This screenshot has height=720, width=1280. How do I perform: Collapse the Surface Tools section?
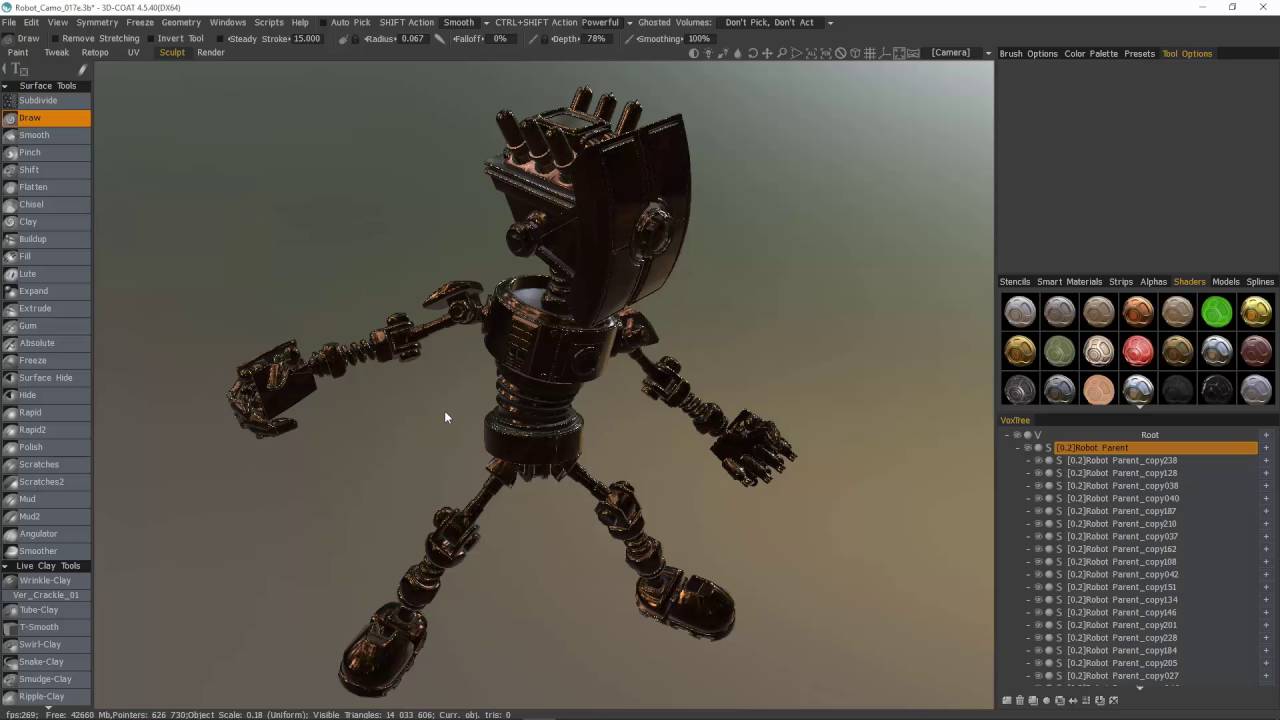click(x=5, y=86)
